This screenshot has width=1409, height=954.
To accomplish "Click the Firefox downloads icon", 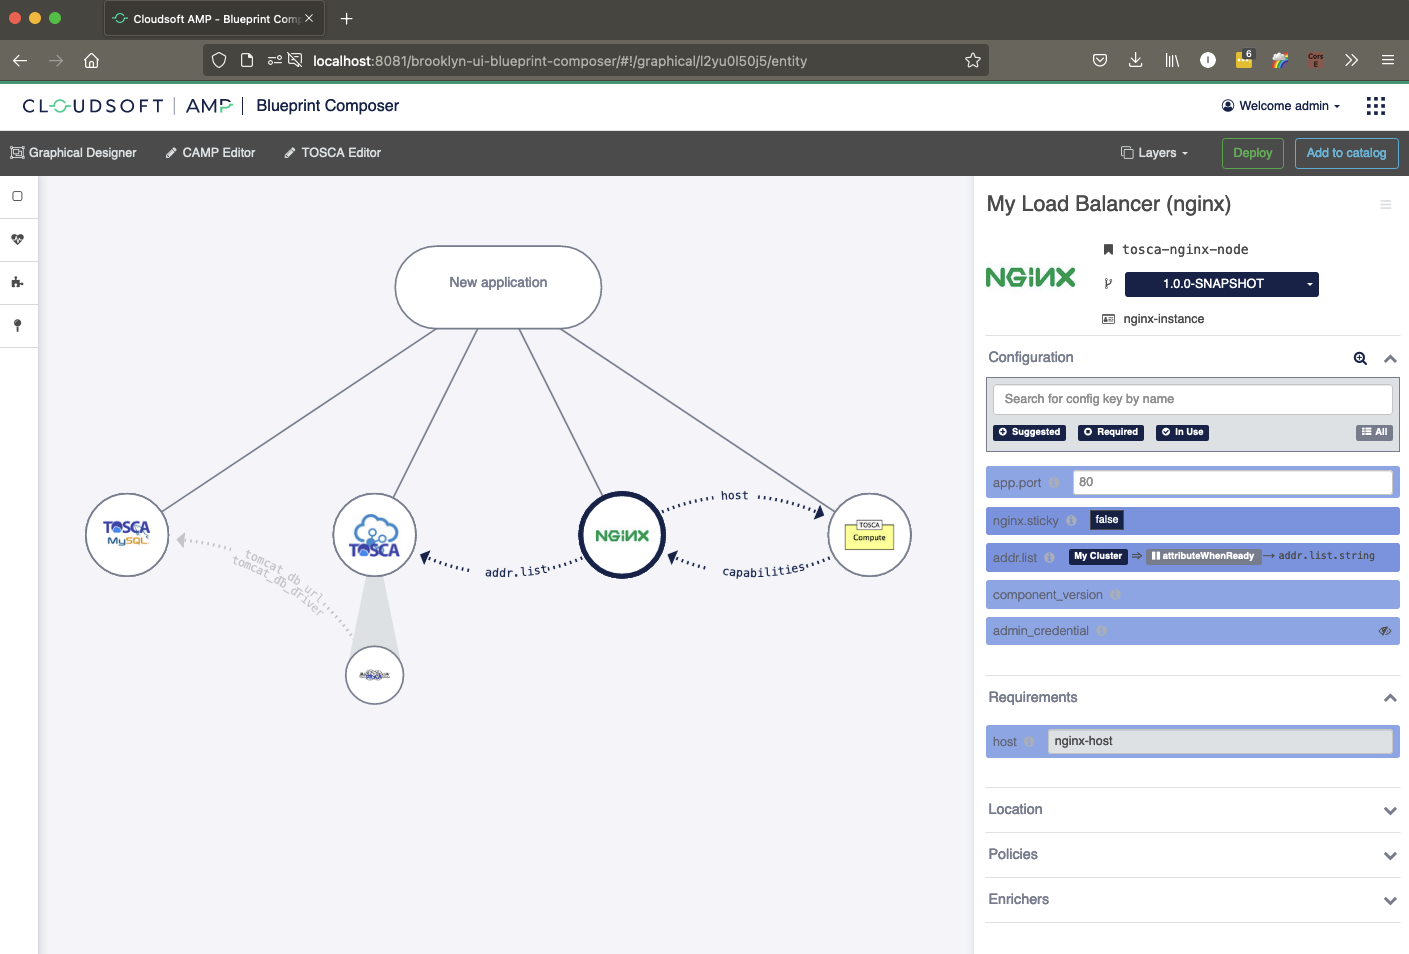I will [1135, 60].
